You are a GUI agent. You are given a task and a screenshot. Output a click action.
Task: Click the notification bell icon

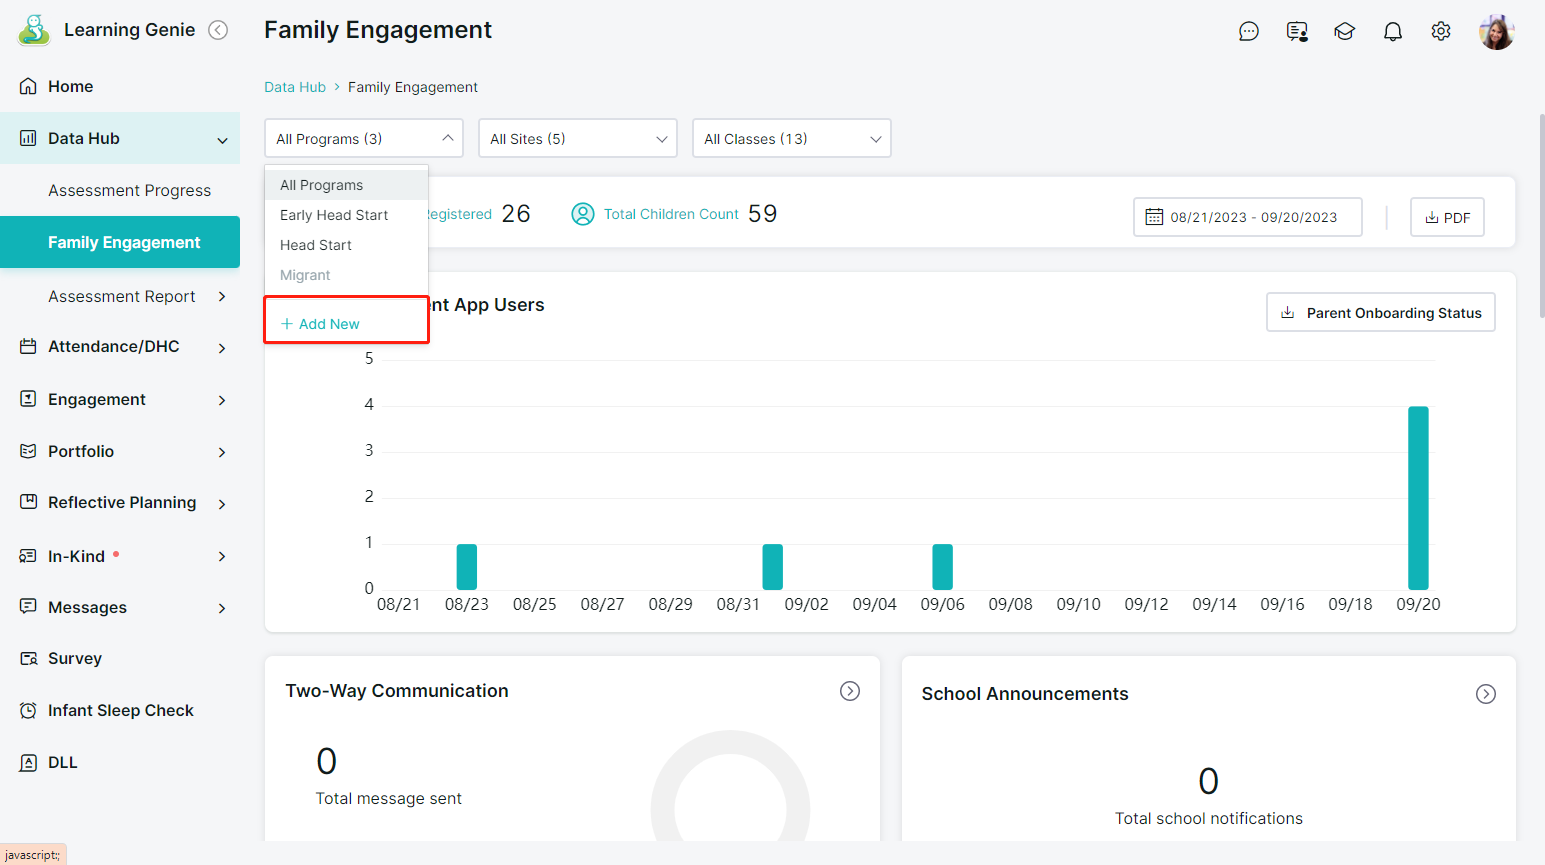point(1392,32)
